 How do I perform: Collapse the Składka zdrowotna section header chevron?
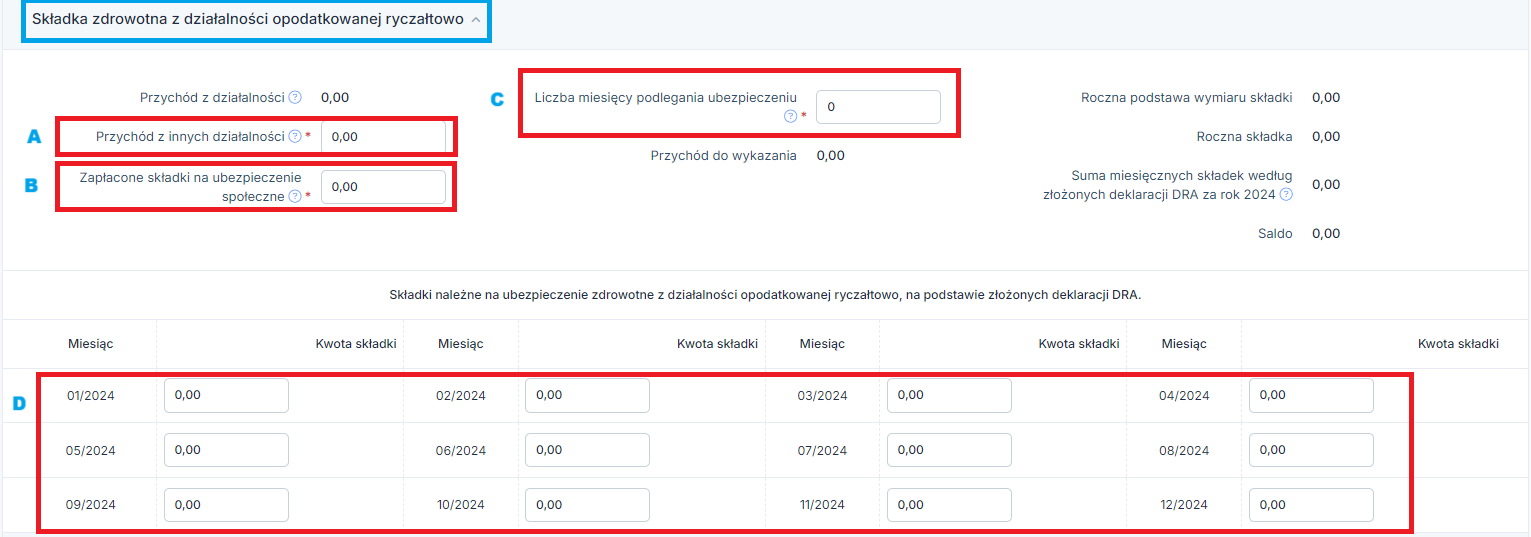coord(476,19)
